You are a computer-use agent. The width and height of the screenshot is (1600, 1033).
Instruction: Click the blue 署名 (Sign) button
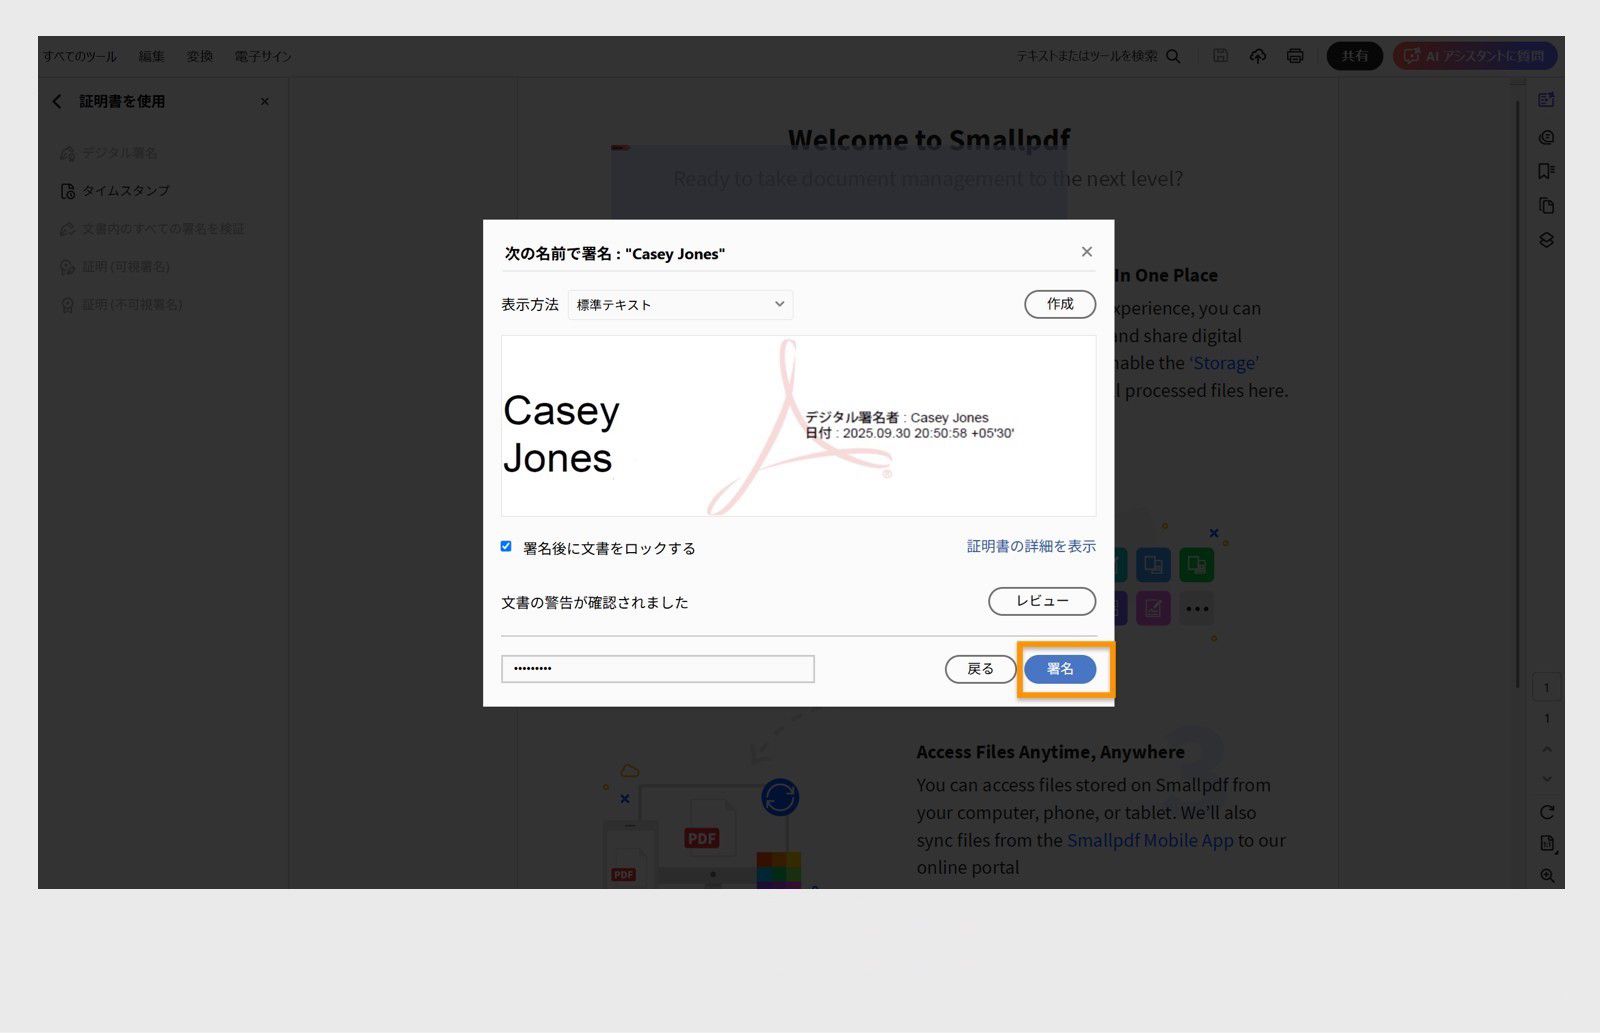click(x=1060, y=669)
